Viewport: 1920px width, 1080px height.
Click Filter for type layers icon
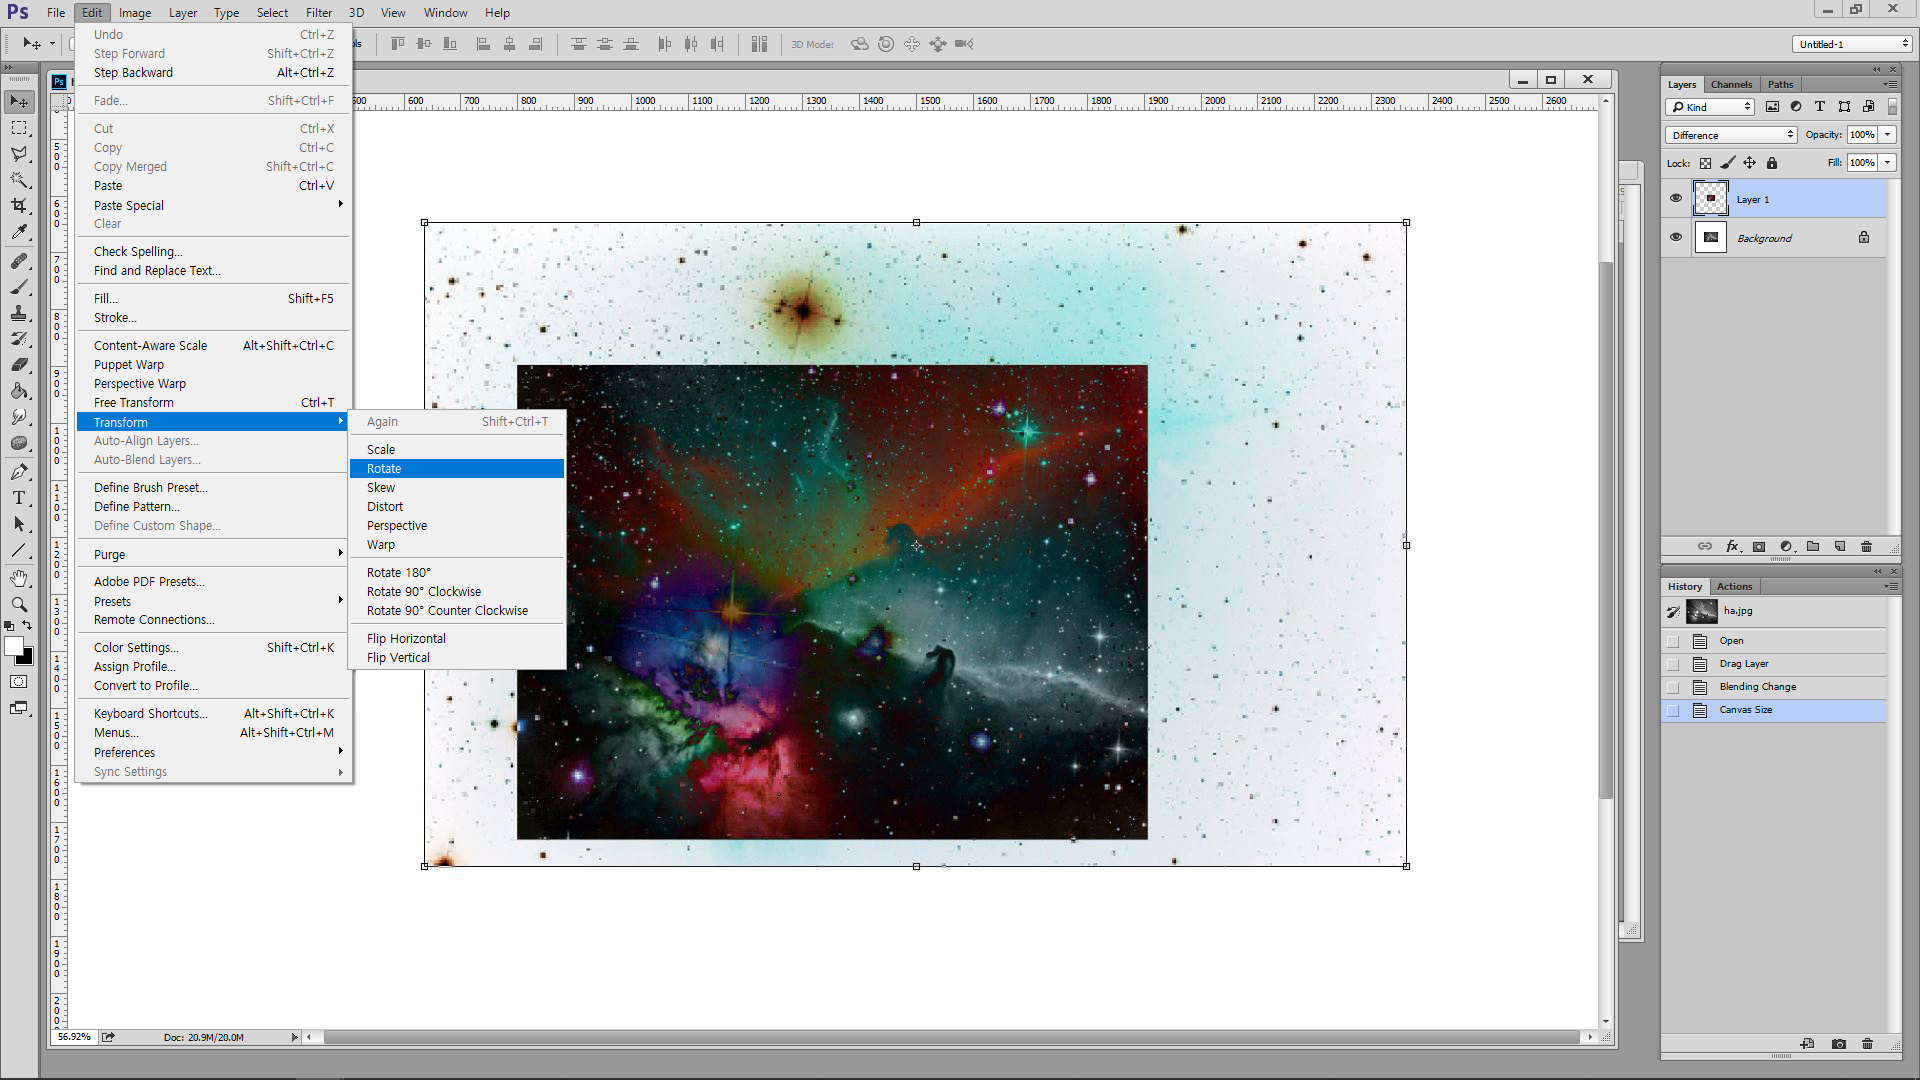pyautogui.click(x=1820, y=107)
